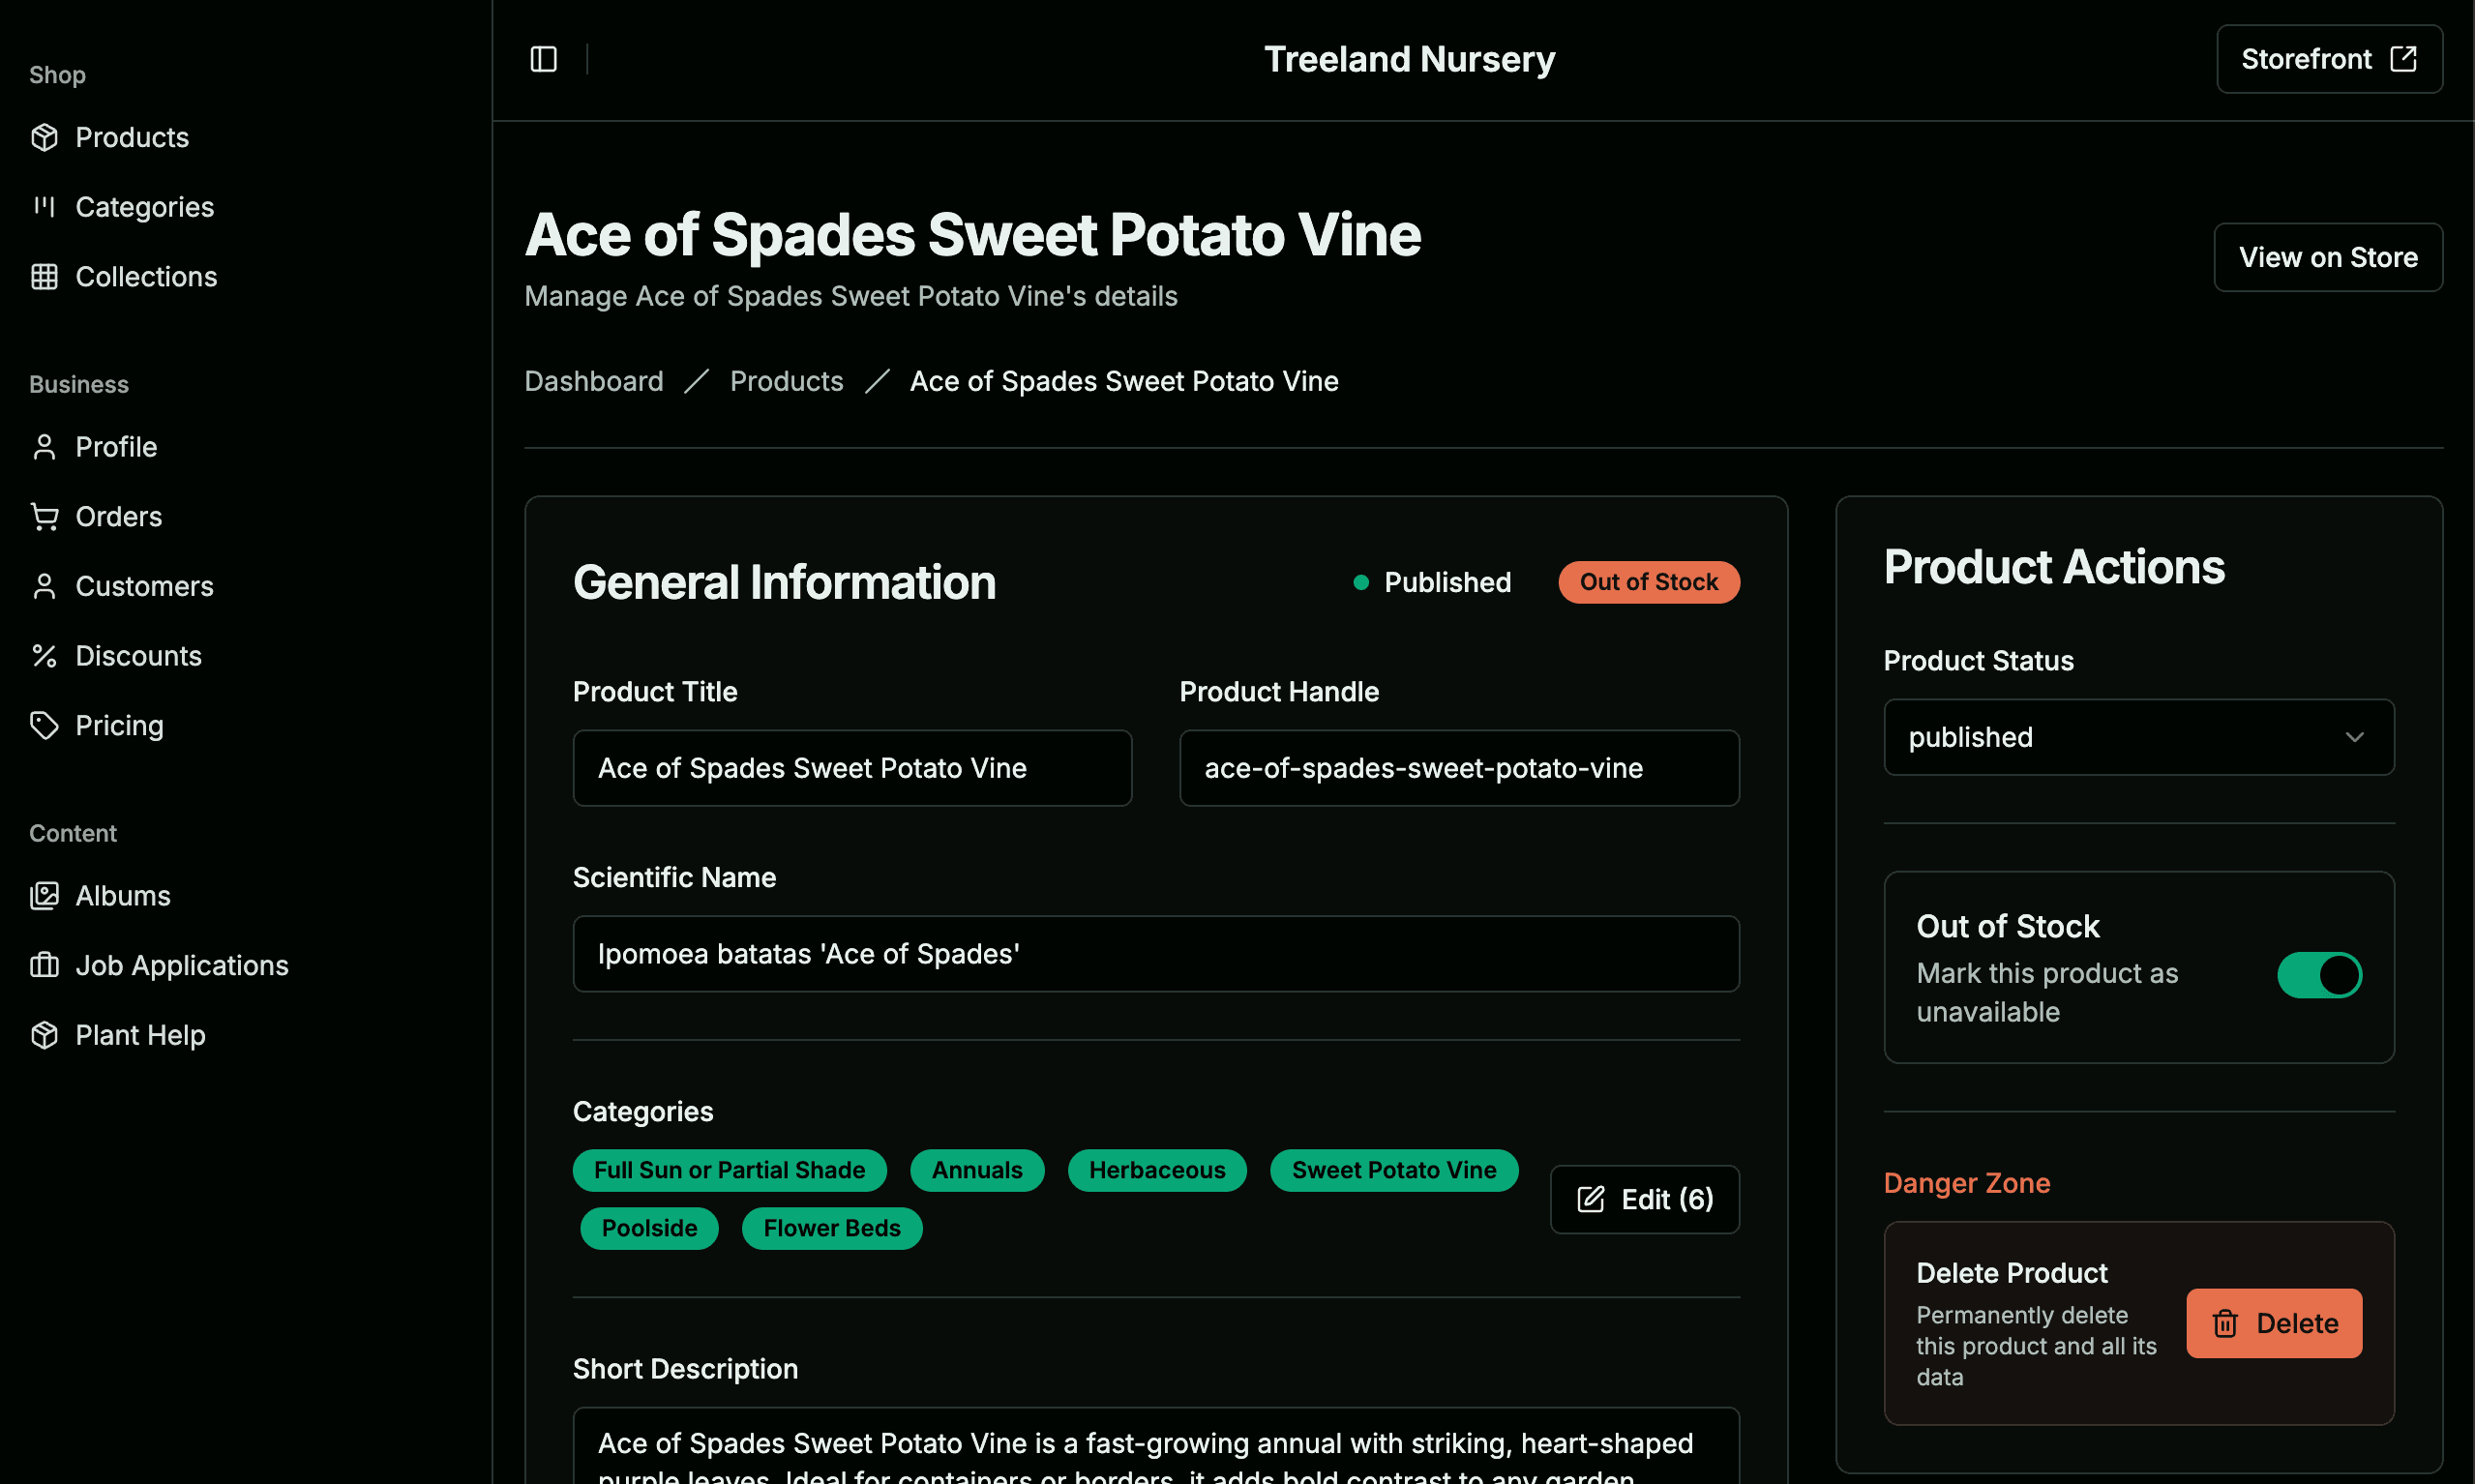Click the Orders cart icon
Screen dimensions: 2475x1484
click(44, 516)
